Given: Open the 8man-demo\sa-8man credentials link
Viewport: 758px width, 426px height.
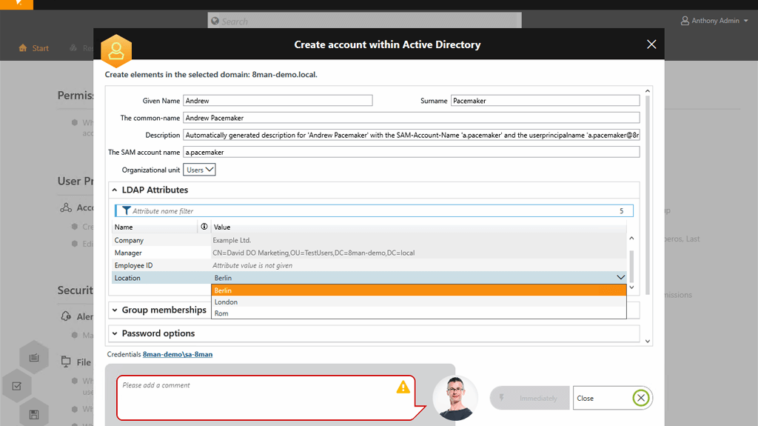Looking at the screenshot, I should [x=177, y=354].
